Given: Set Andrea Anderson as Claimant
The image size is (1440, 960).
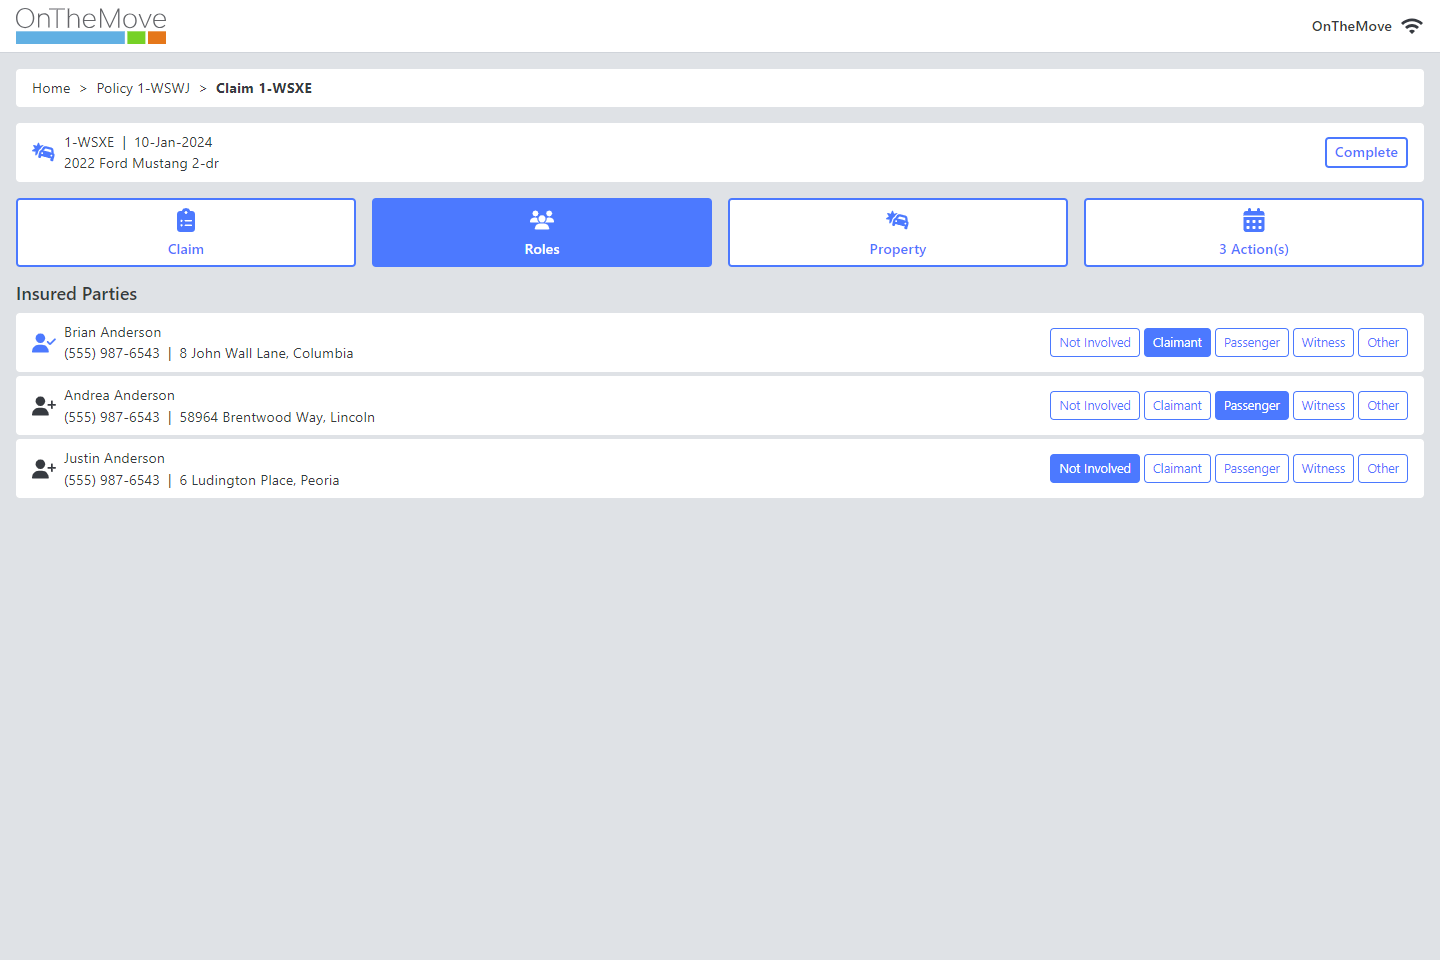Looking at the screenshot, I should click(1177, 405).
